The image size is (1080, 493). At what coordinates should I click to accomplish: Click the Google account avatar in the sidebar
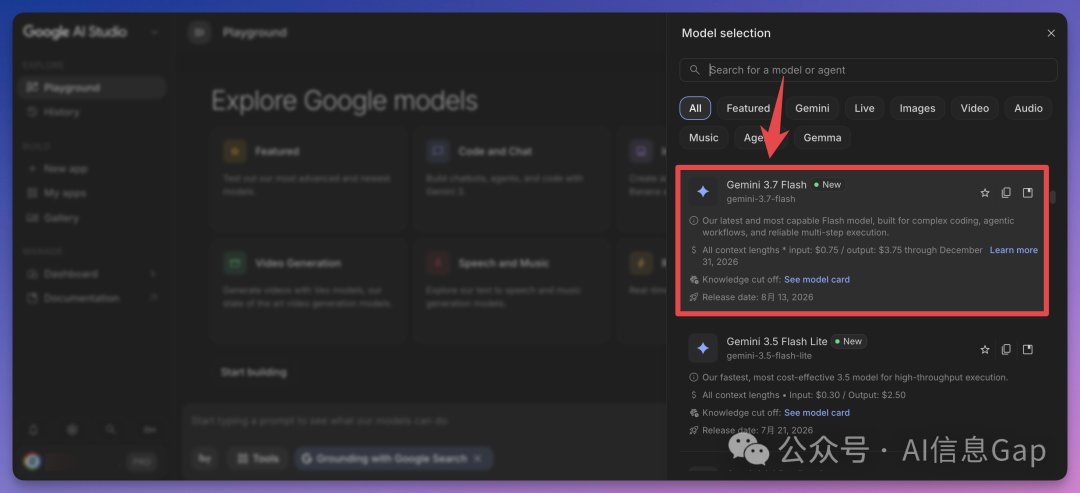(32, 461)
